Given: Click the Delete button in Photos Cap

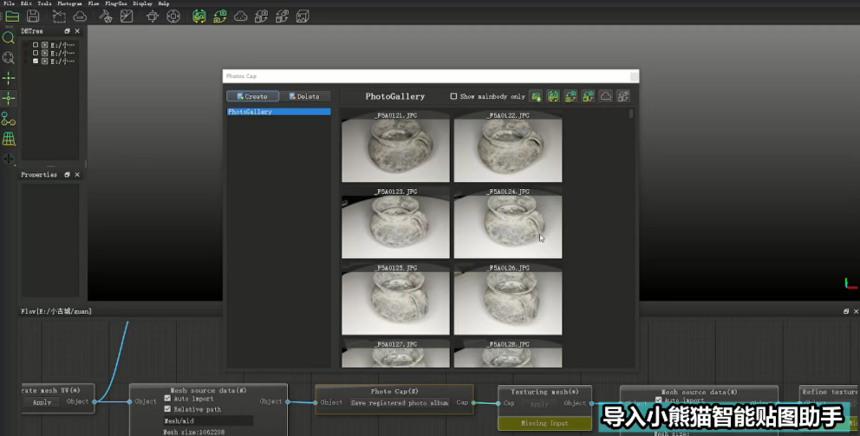Looking at the screenshot, I should coord(304,96).
